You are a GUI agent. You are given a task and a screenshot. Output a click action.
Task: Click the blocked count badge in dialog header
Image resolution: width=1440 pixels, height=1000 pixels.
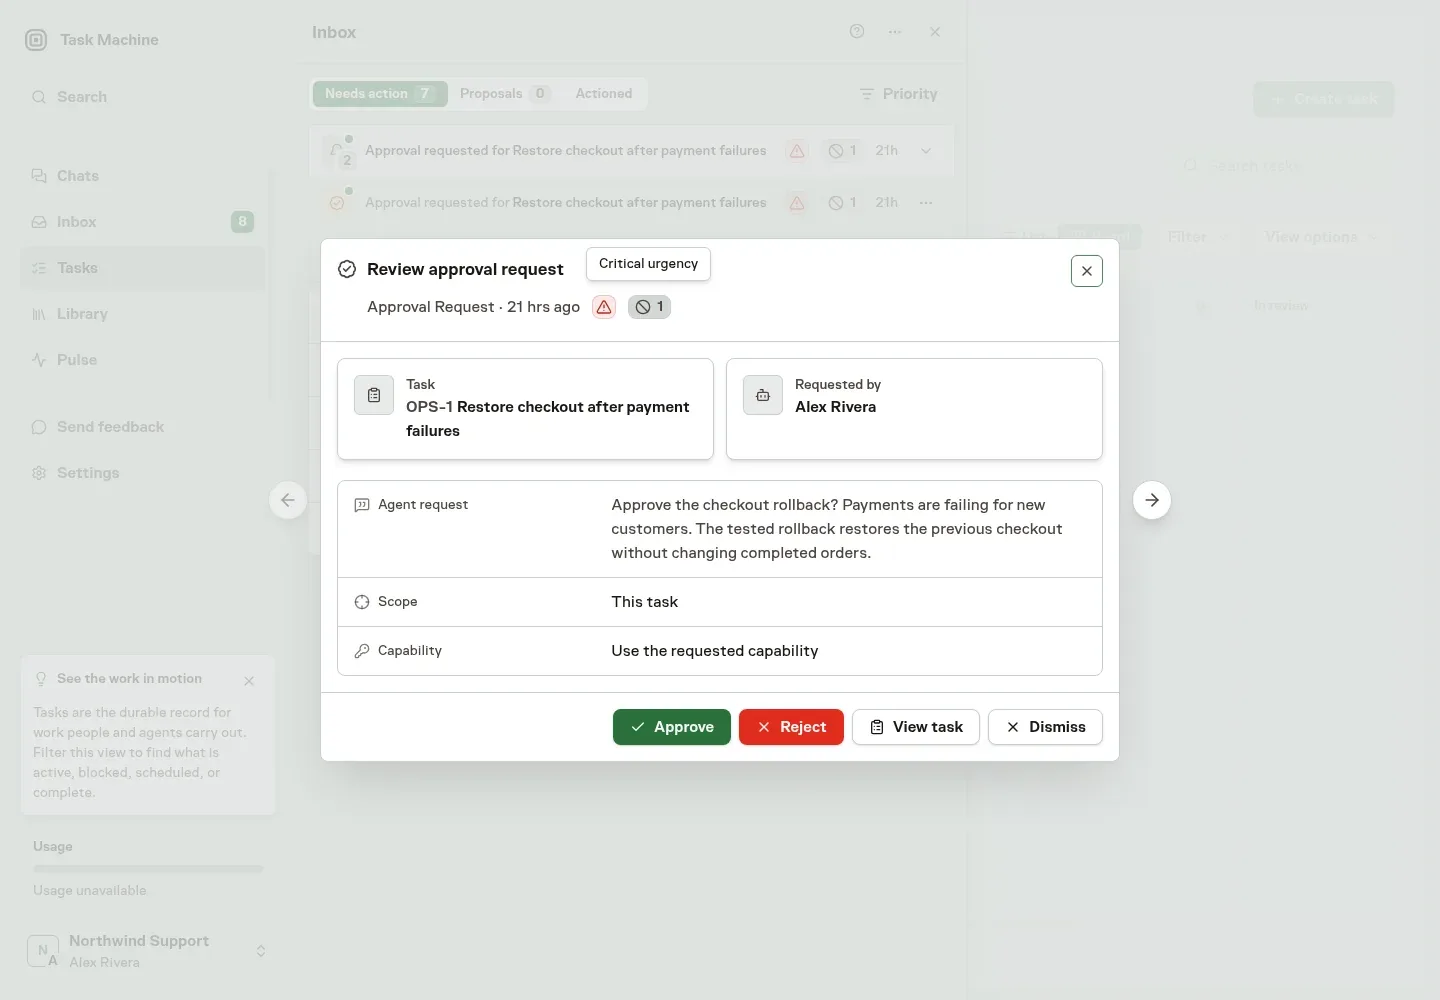tap(649, 307)
